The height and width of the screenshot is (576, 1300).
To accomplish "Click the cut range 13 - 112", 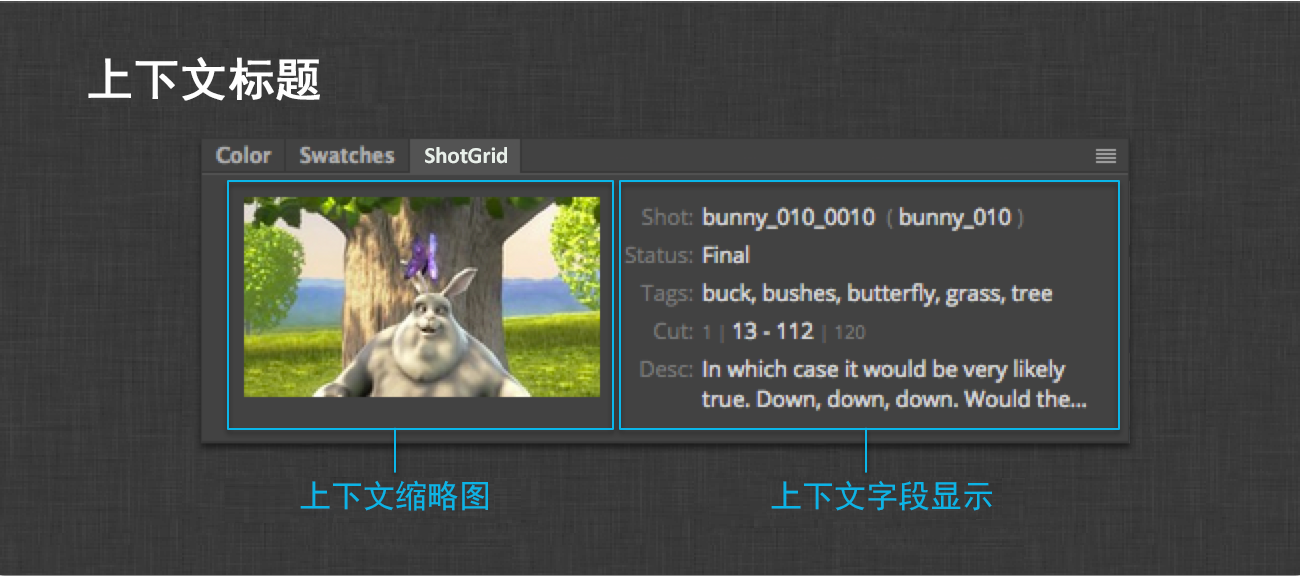I will point(772,332).
